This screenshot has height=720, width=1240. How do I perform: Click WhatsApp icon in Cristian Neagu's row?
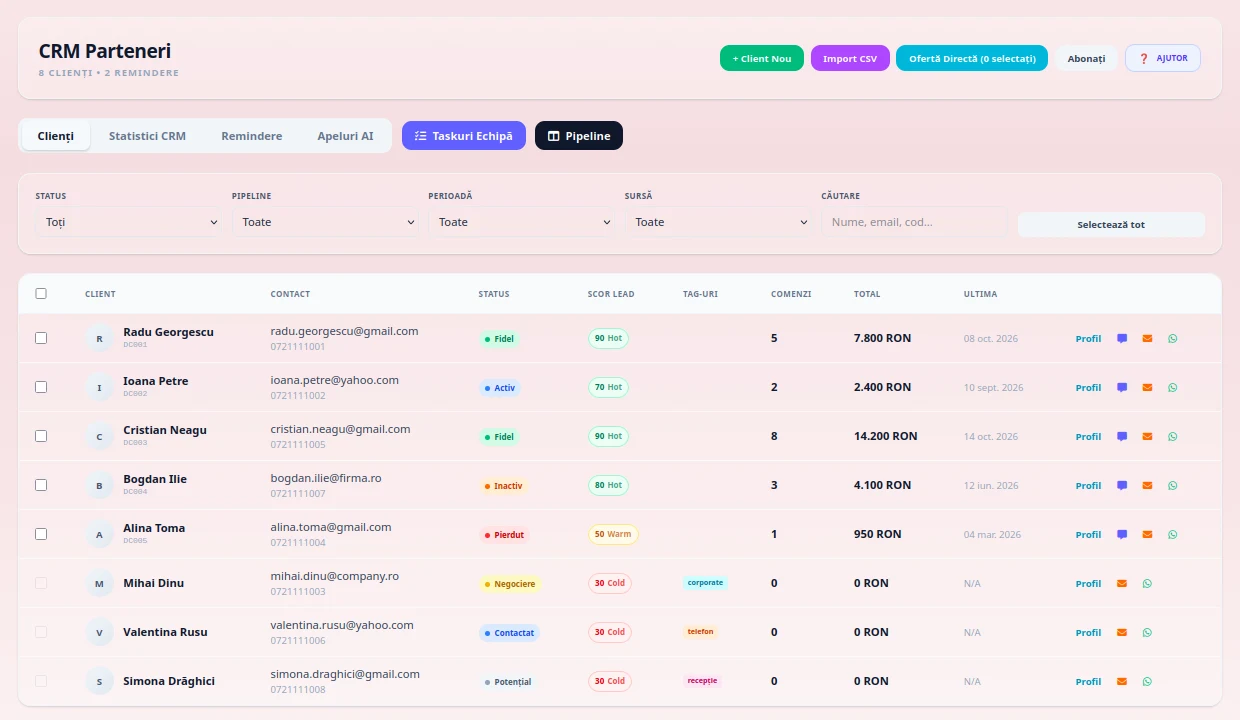click(1172, 436)
